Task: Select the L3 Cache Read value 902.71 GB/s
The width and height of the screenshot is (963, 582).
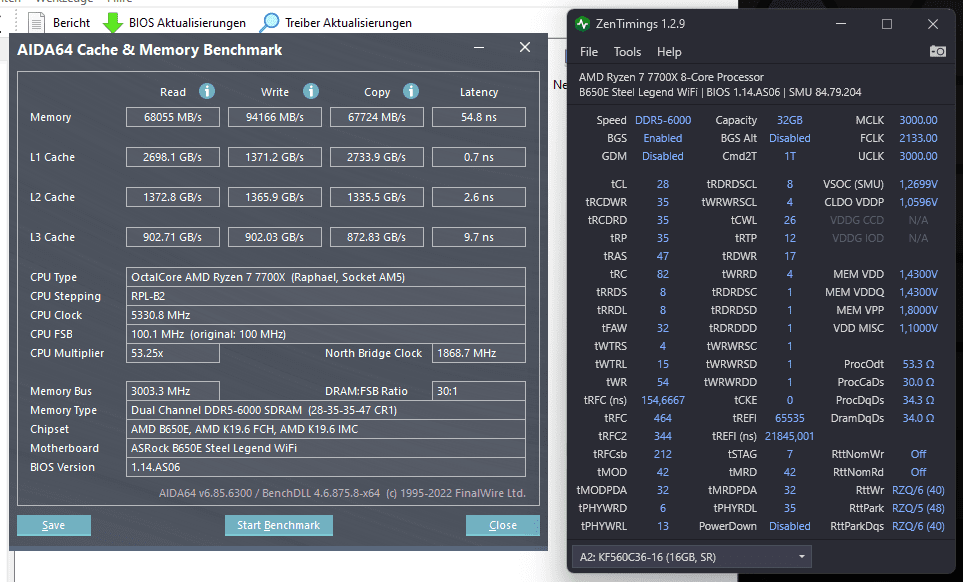Action: tap(173, 237)
